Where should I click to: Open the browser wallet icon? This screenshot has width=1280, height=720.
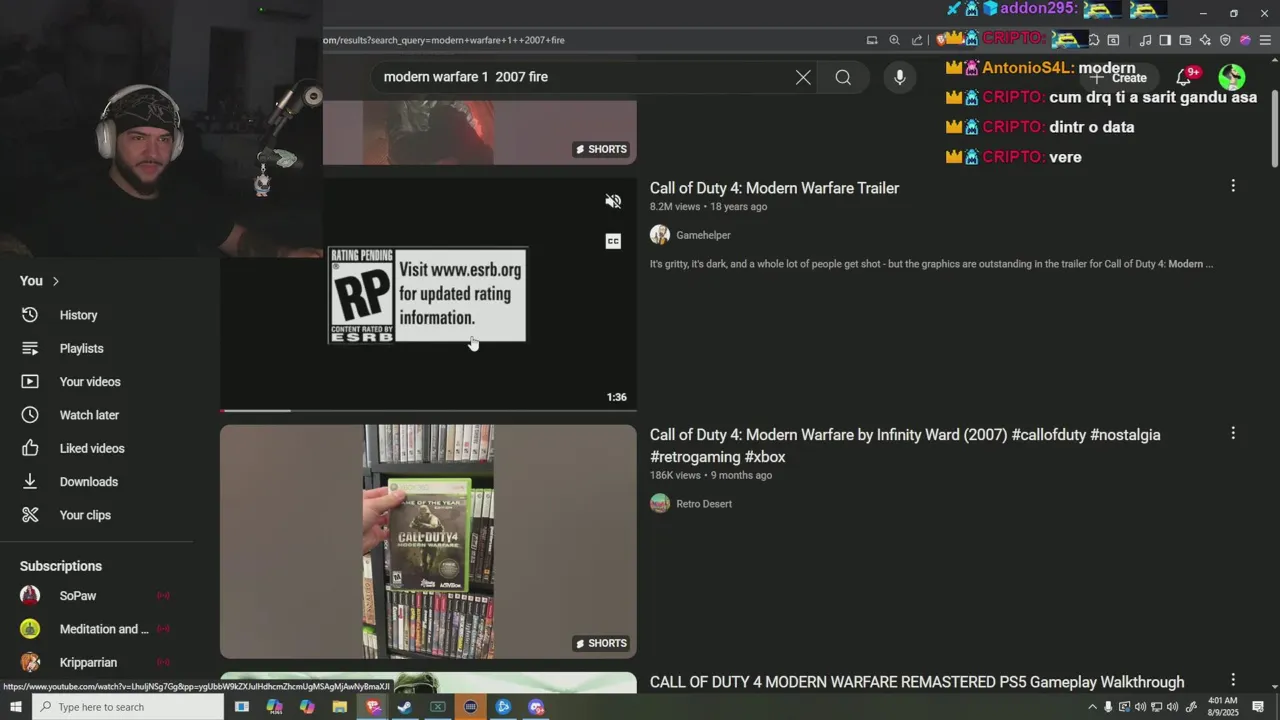point(1185,40)
